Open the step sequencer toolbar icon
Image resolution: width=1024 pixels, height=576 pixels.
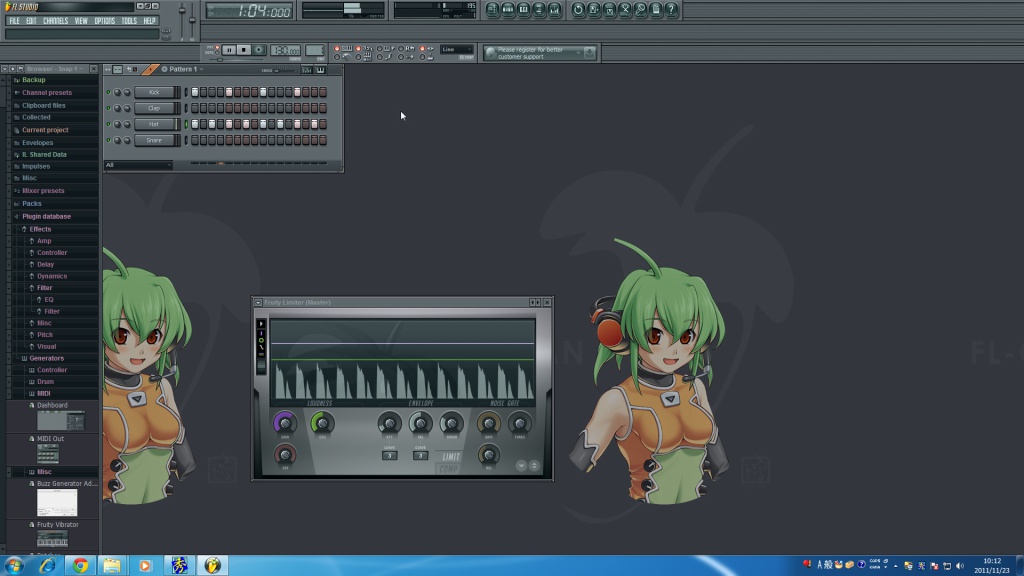point(508,10)
